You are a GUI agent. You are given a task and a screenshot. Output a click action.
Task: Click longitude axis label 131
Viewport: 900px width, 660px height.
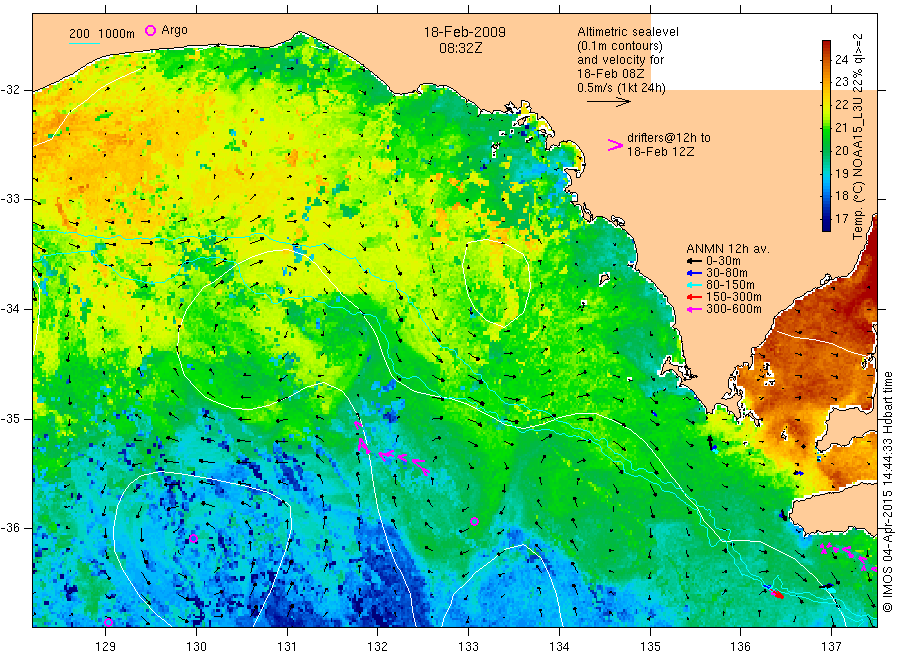[x=287, y=647]
